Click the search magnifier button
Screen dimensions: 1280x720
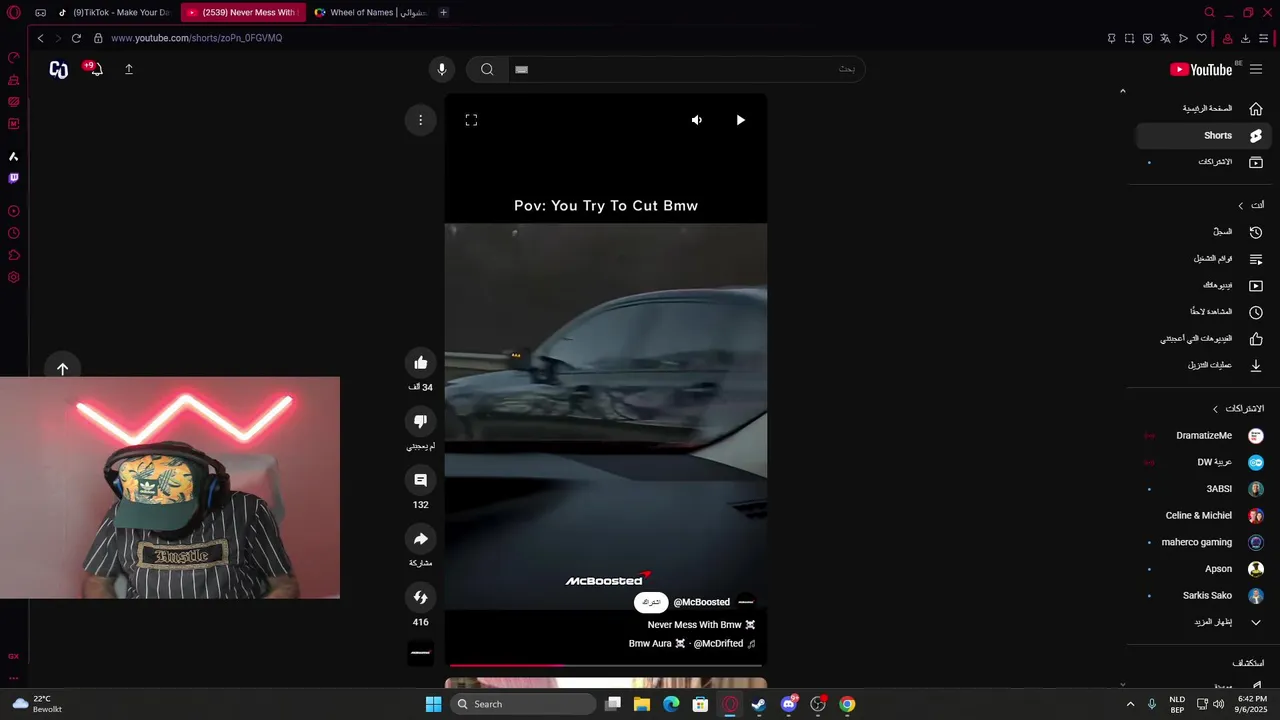[487, 69]
